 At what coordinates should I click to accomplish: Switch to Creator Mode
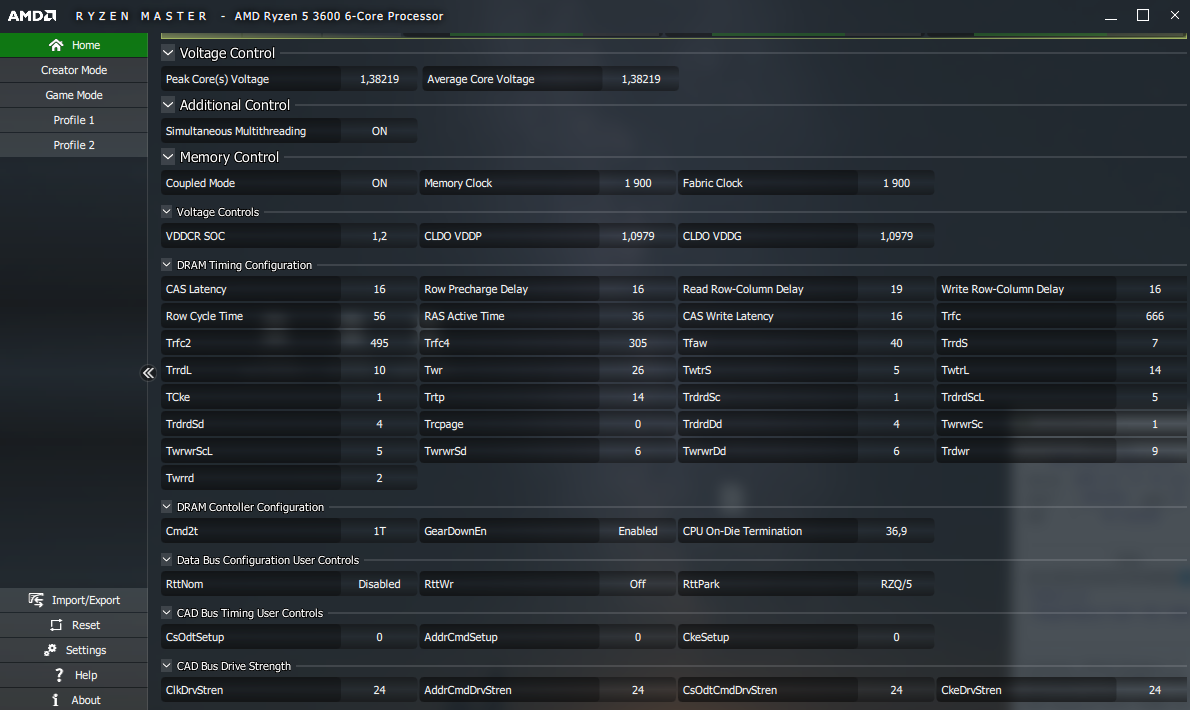[74, 70]
